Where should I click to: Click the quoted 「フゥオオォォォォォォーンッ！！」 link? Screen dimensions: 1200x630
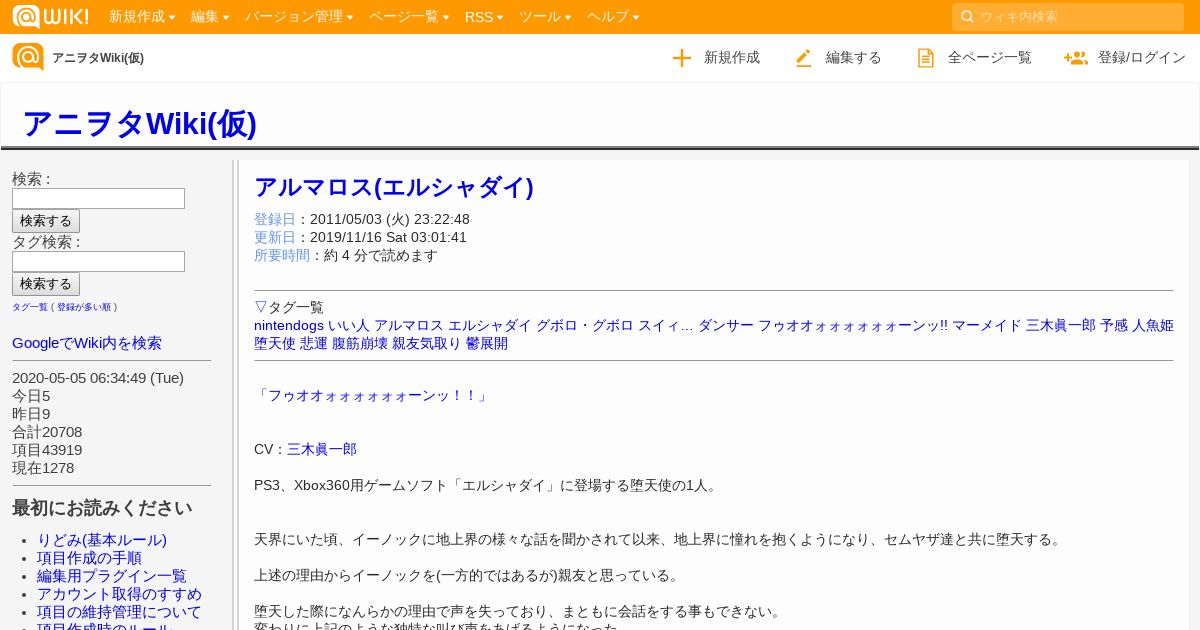(x=372, y=396)
